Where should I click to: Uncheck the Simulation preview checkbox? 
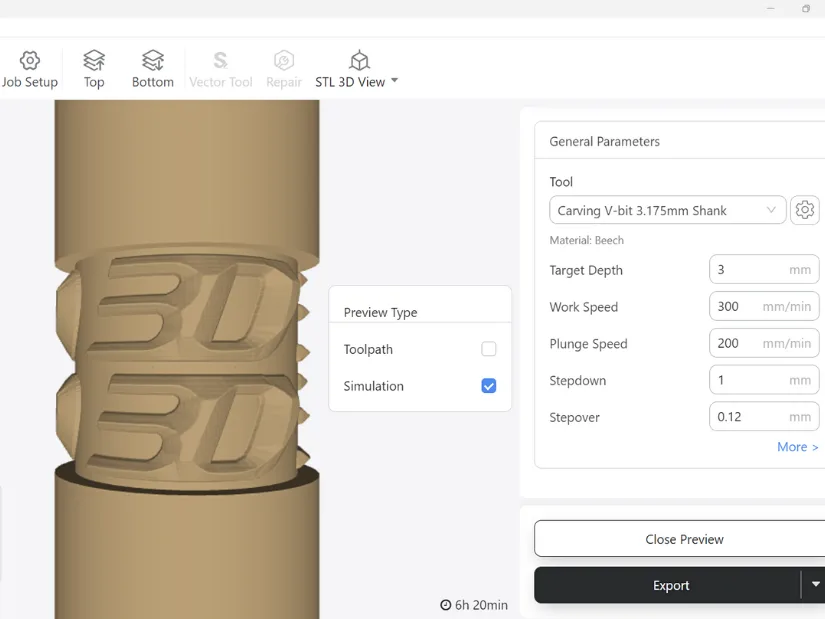[x=489, y=386]
